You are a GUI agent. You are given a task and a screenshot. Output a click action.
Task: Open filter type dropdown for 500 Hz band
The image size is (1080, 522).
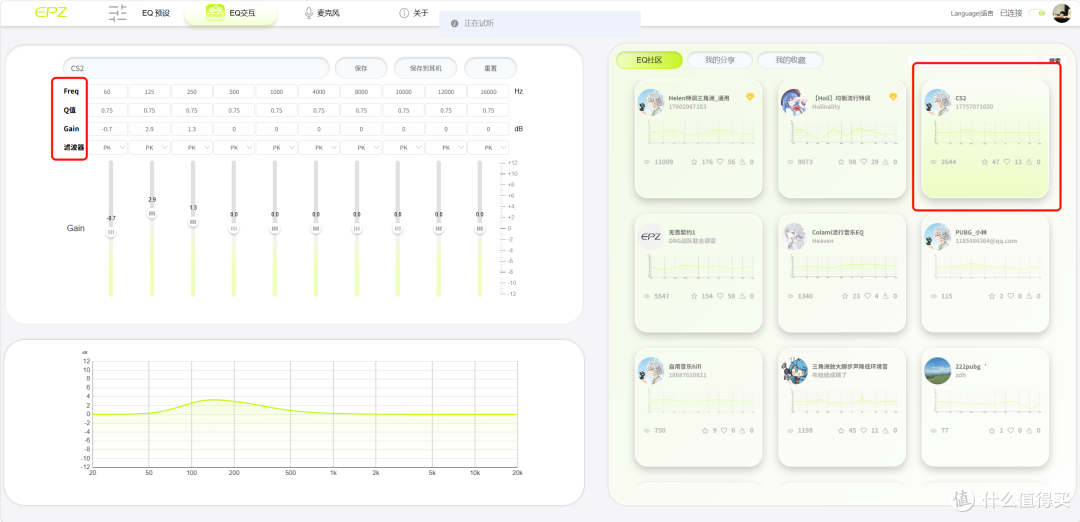[x=234, y=147]
